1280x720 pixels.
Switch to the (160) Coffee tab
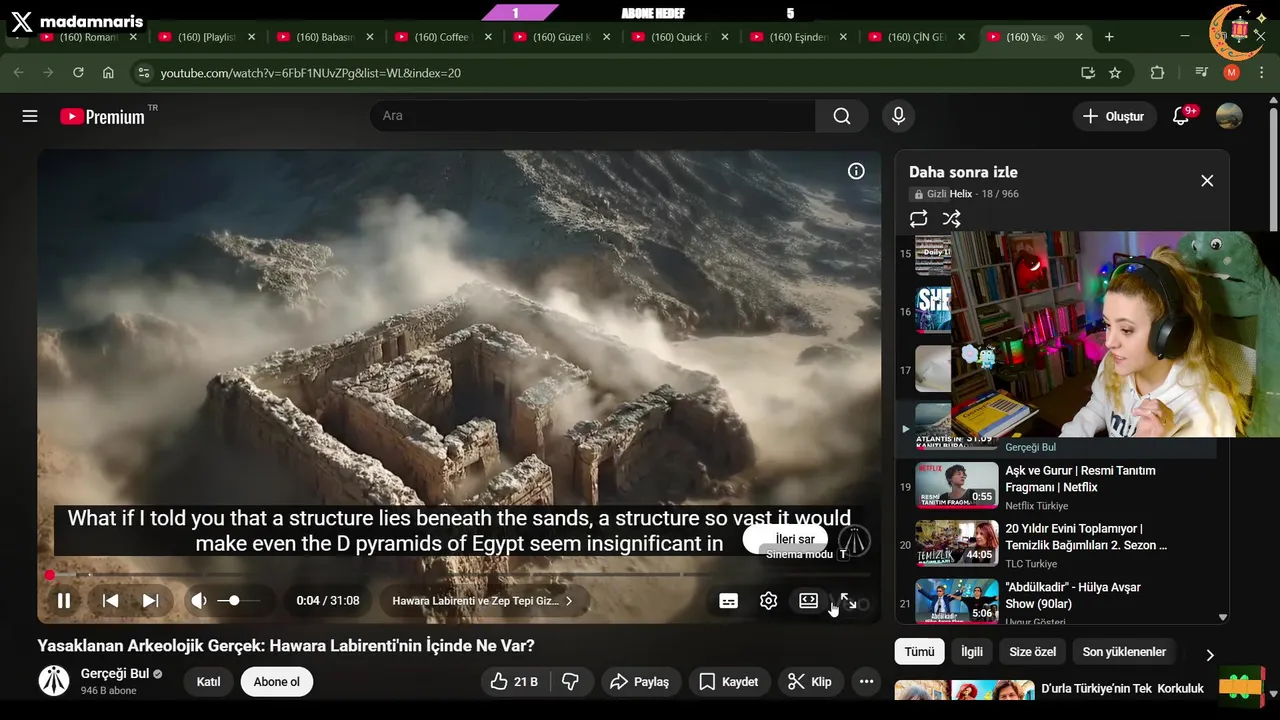click(443, 37)
